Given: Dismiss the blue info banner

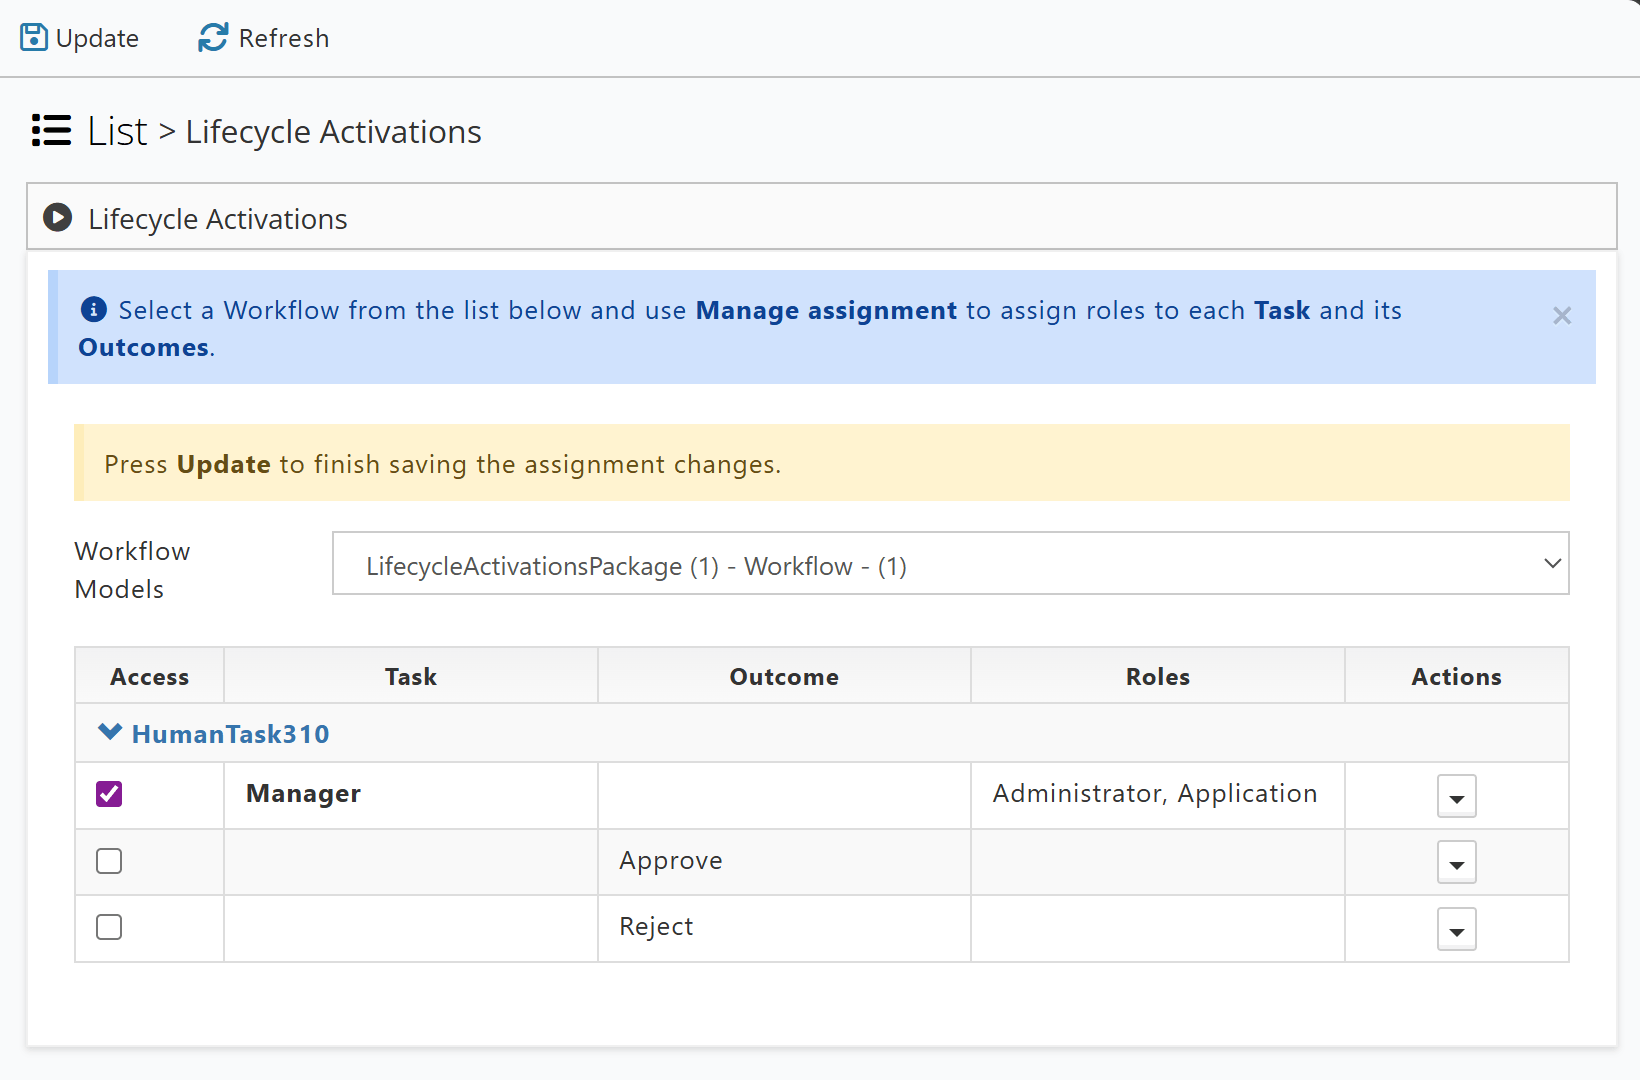Looking at the screenshot, I should point(1562,316).
